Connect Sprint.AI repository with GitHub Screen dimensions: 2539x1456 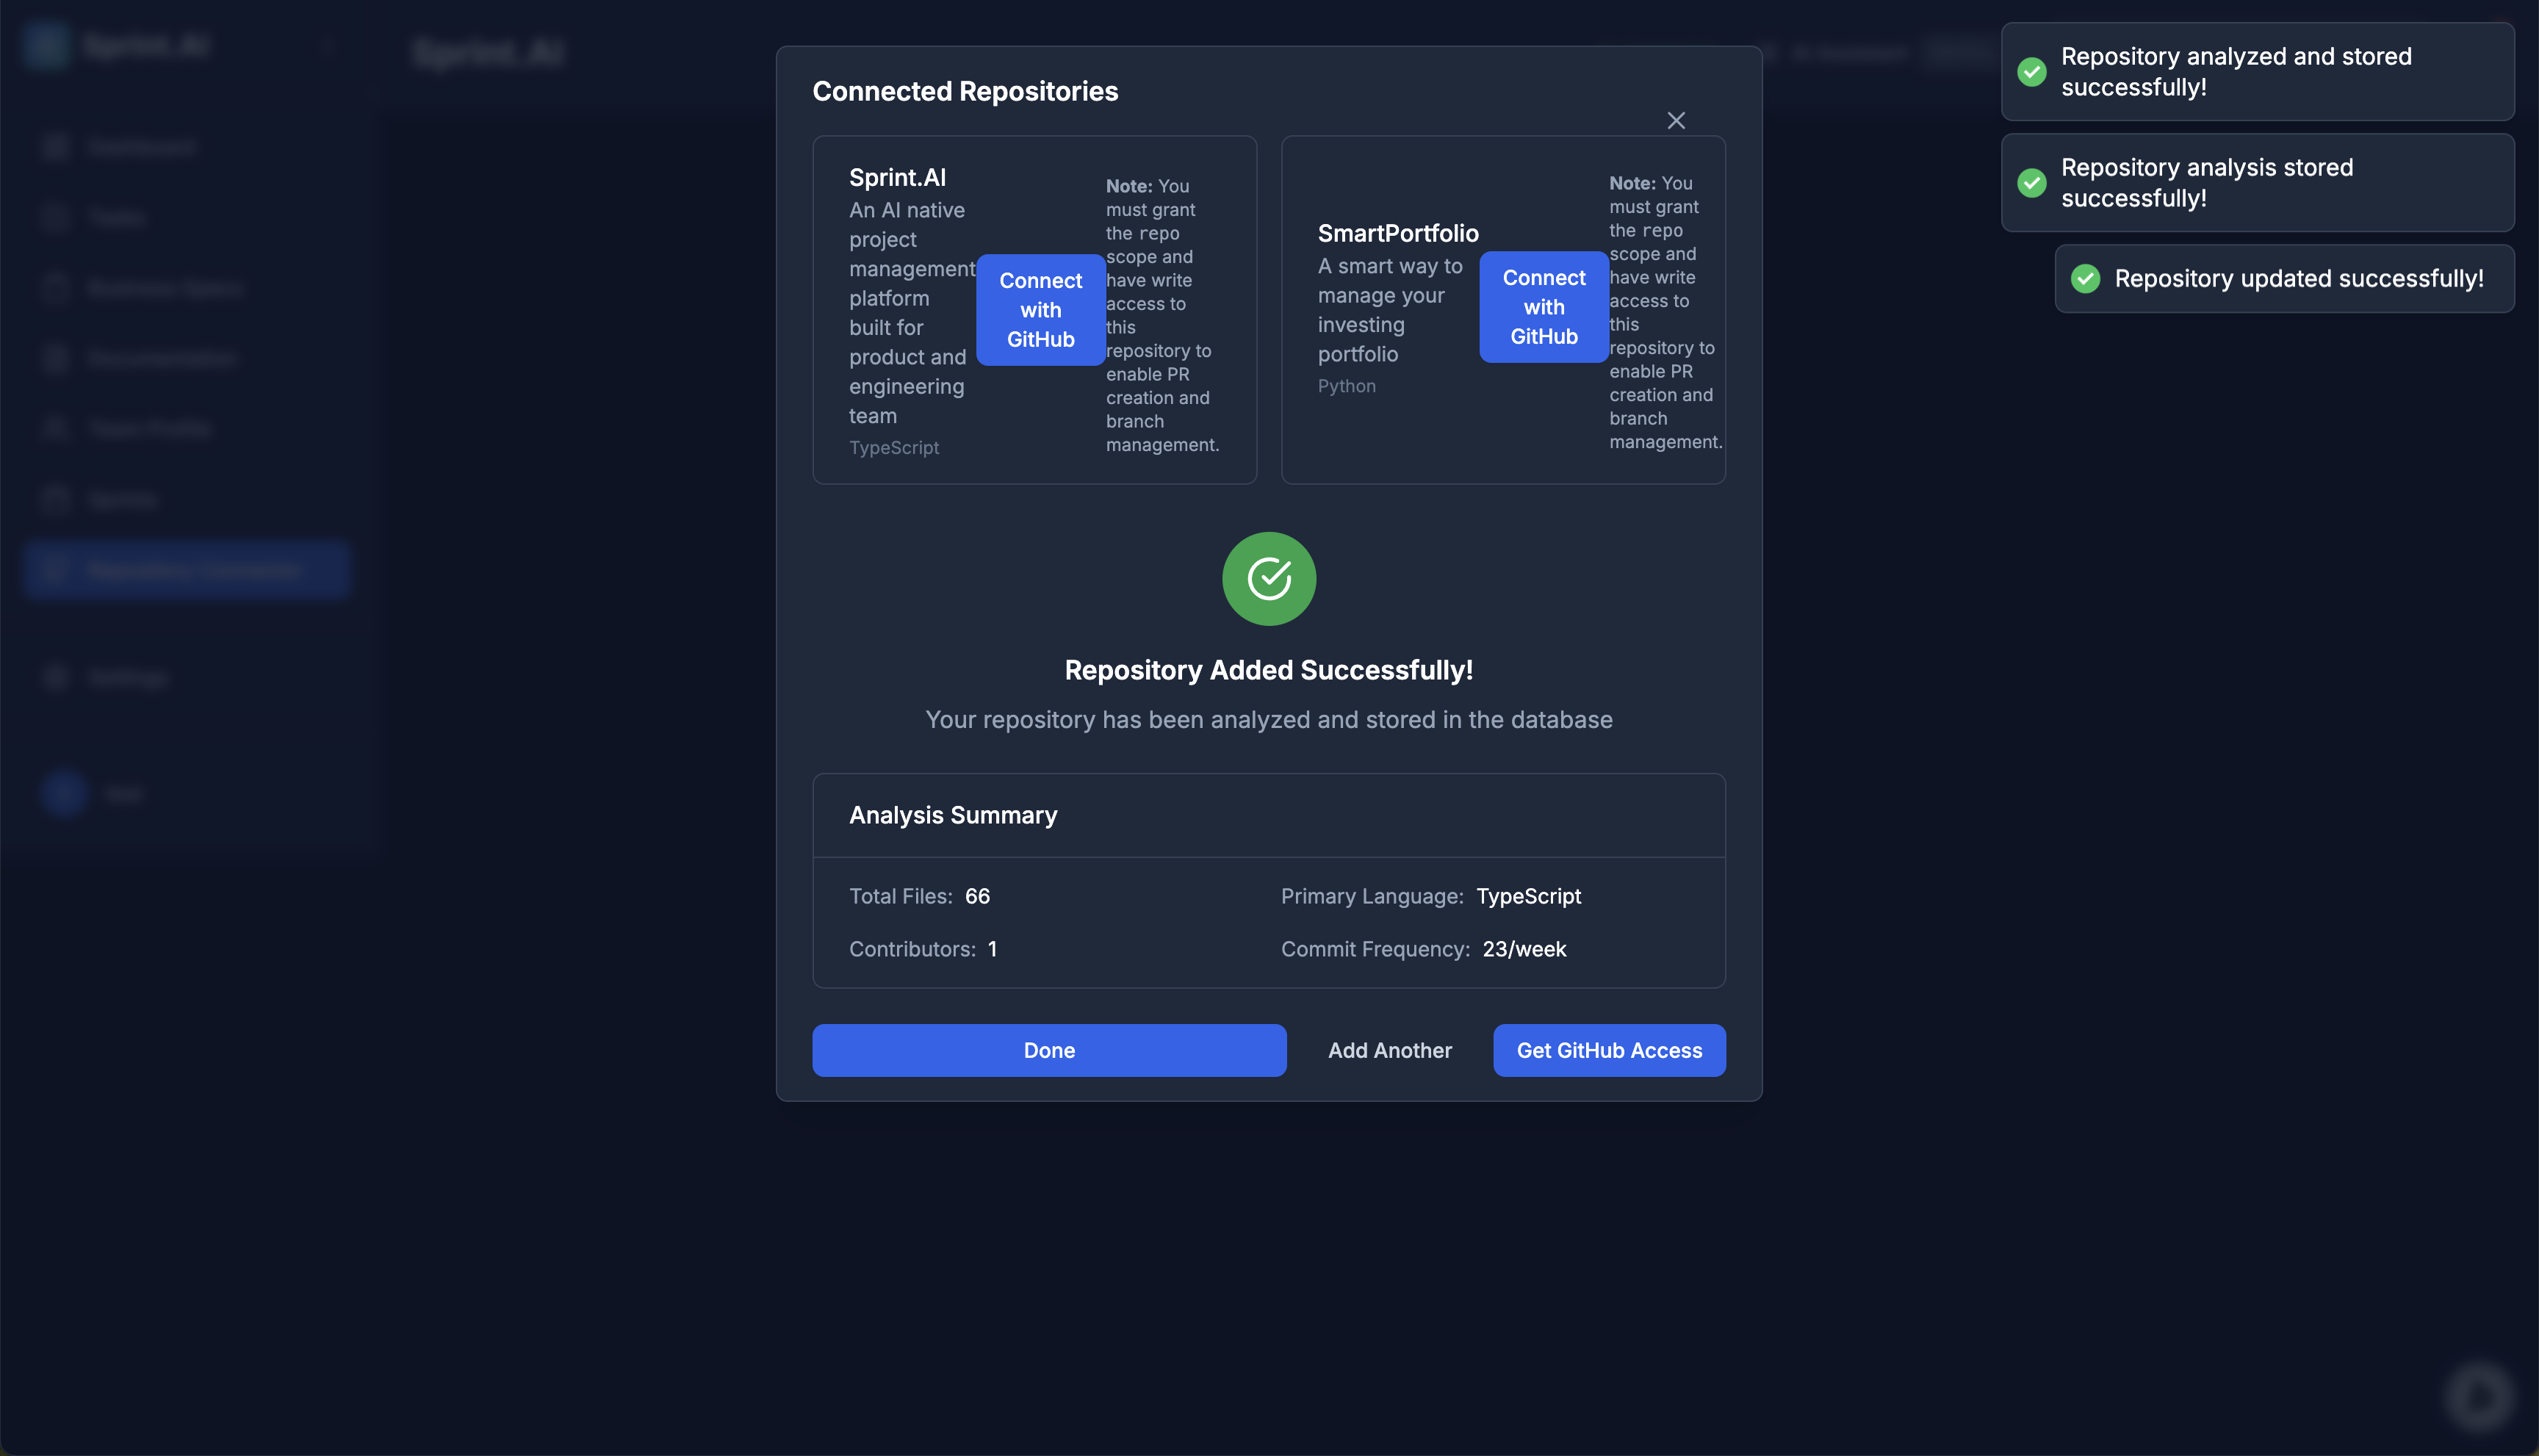(1040, 310)
